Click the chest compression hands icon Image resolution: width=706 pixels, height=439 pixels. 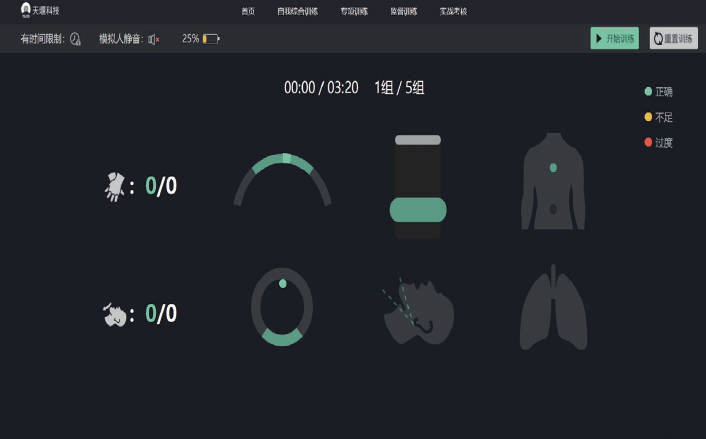click(x=116, y=186)
